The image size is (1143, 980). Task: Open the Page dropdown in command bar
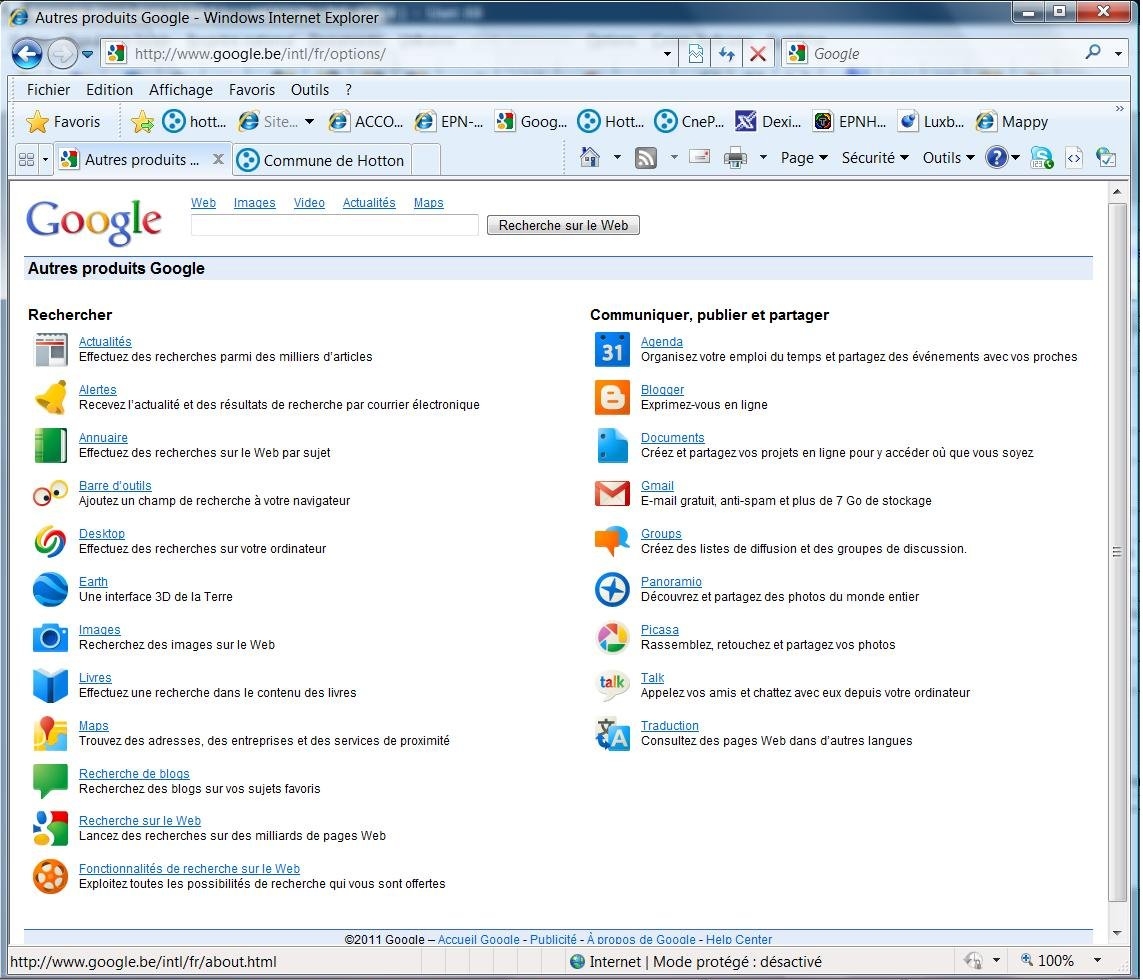pyautogui.click(x=804, y=158)
